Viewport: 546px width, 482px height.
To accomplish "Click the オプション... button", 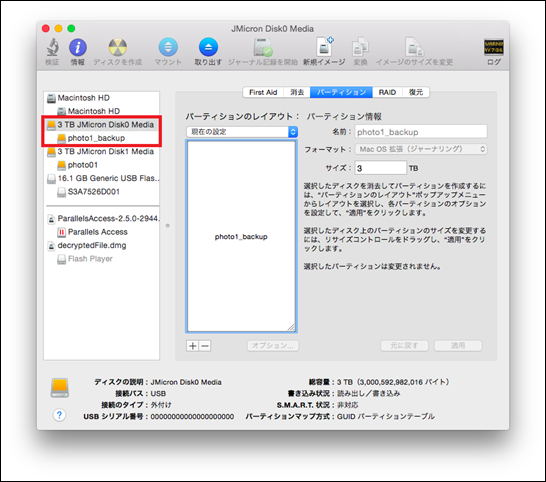I will pos(273,345).
